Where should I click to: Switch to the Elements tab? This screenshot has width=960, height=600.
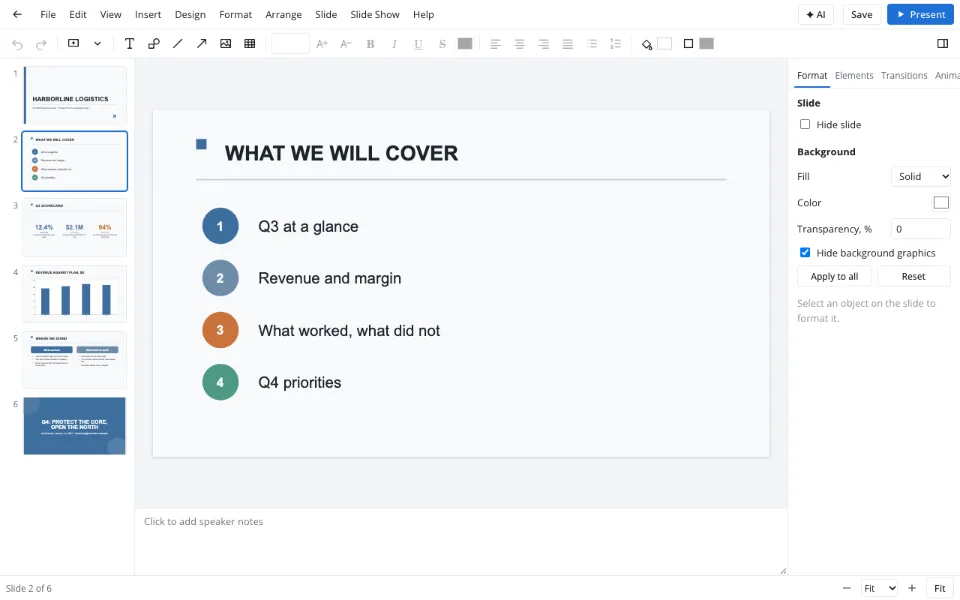click(x=853, y=75)
